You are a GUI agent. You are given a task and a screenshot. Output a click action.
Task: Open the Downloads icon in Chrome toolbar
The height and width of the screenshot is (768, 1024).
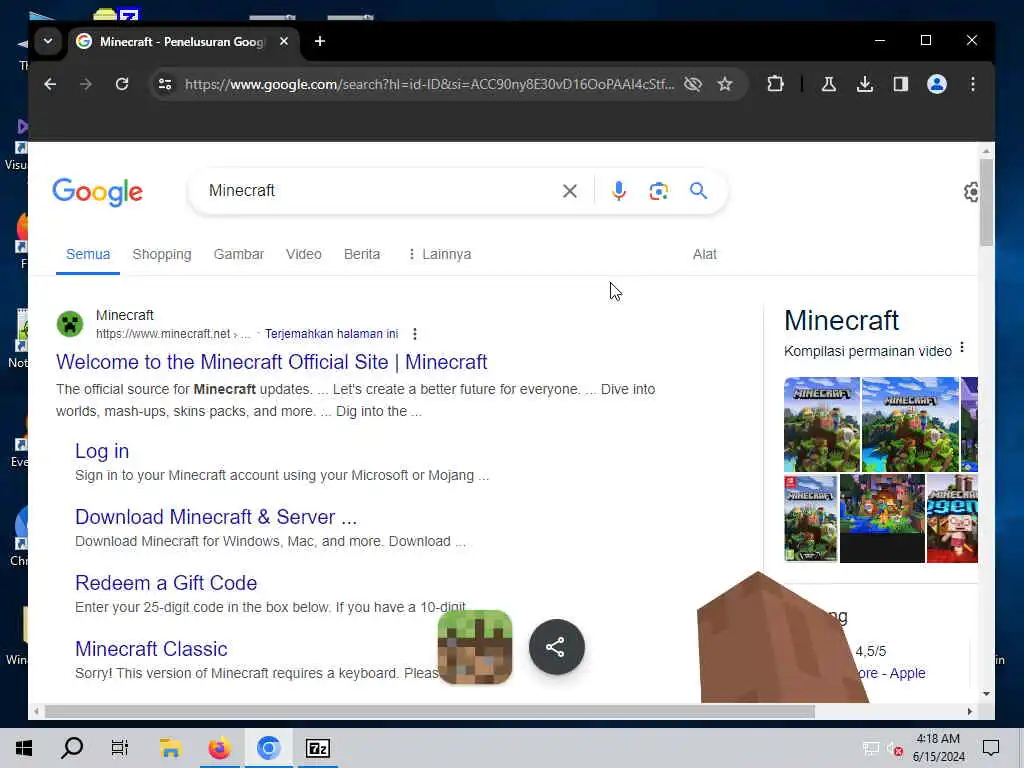pyautogui.click(x=865, y=84)
